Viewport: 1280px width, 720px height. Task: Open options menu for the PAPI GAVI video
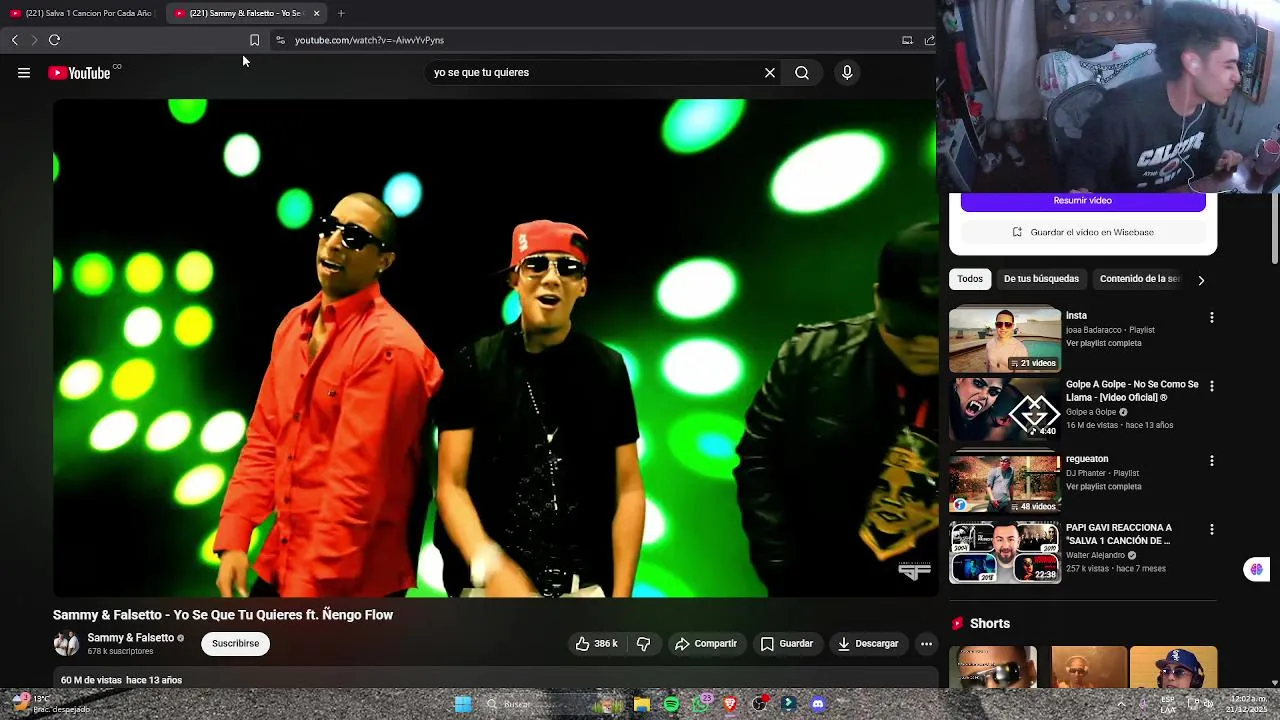(x=1212, y=530)
